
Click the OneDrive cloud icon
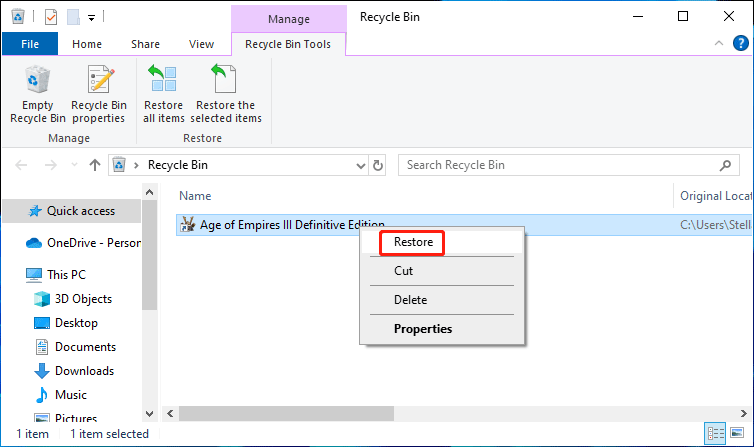tap(34, 243)
